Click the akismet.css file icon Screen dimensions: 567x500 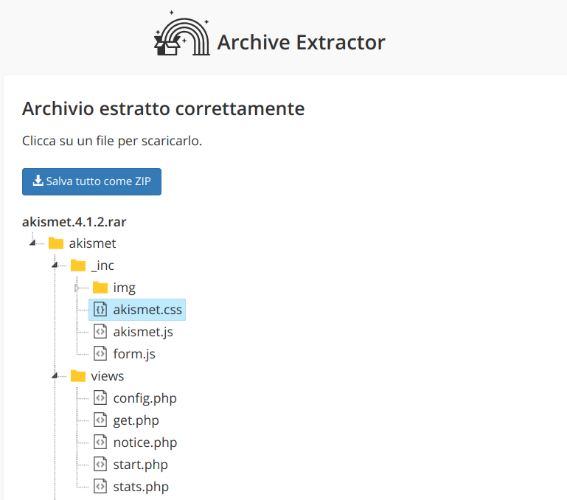pyautogui.click(x=100, y=309)
